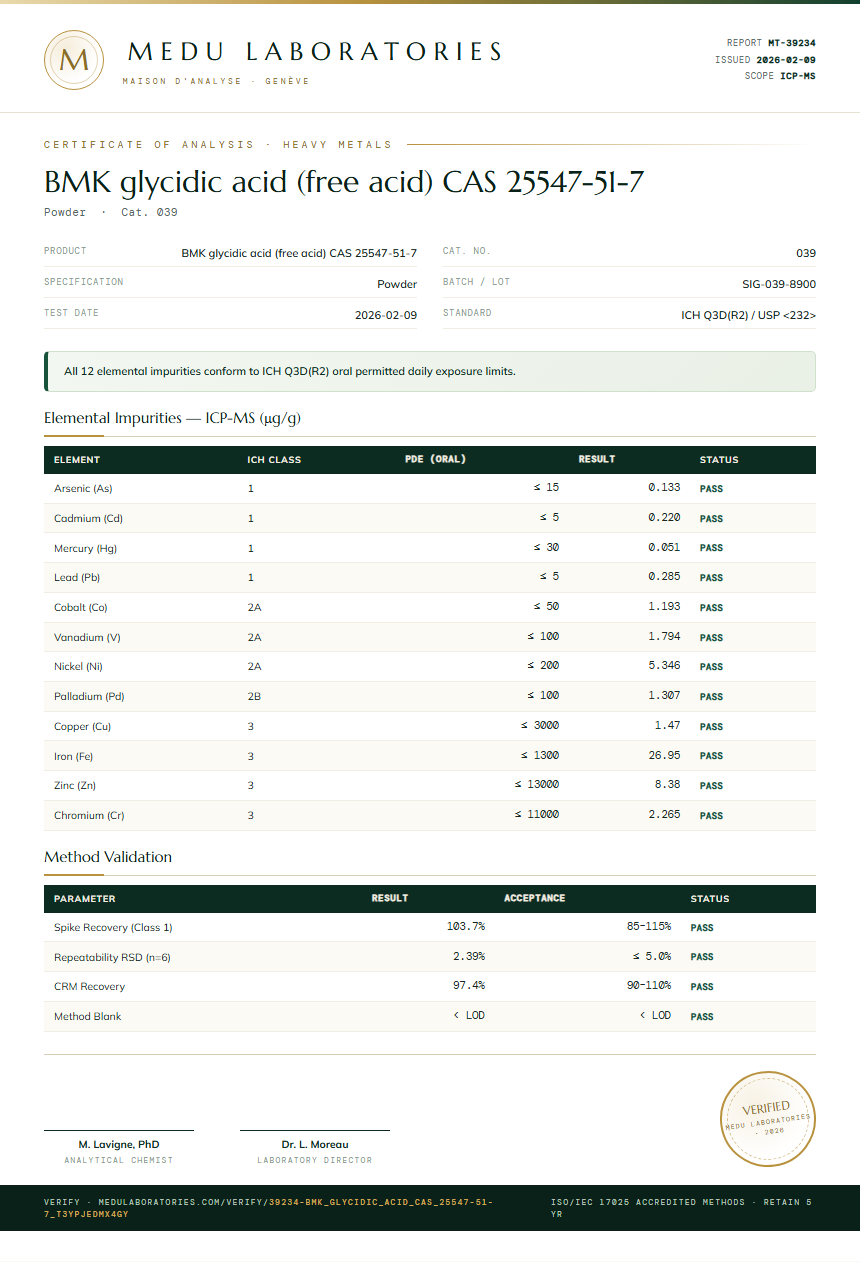
Task: Click the Cat. No. value 039
Action: [x=806, y=253]
